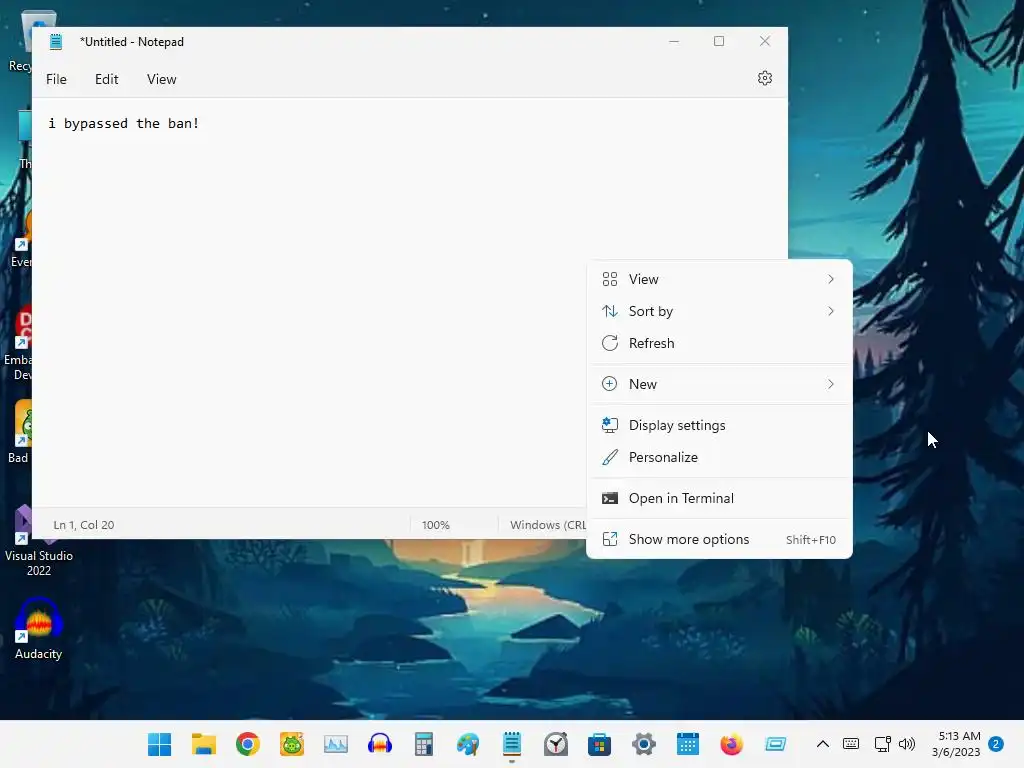Click the Refresh circular arrow icon

pos(609,344)
